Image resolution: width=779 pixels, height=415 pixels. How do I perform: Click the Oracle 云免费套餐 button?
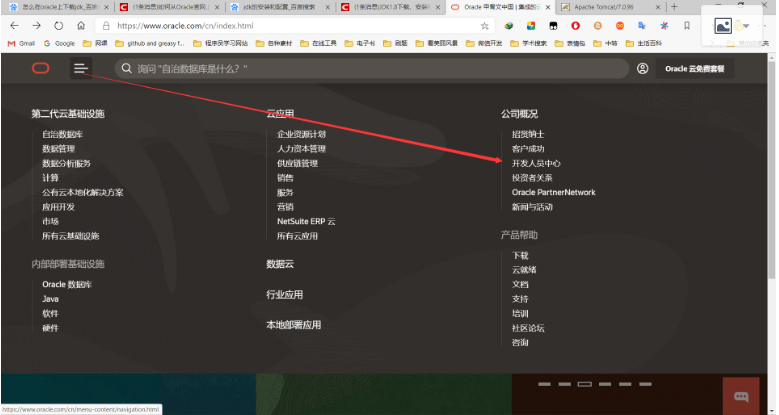click(695, 69)
